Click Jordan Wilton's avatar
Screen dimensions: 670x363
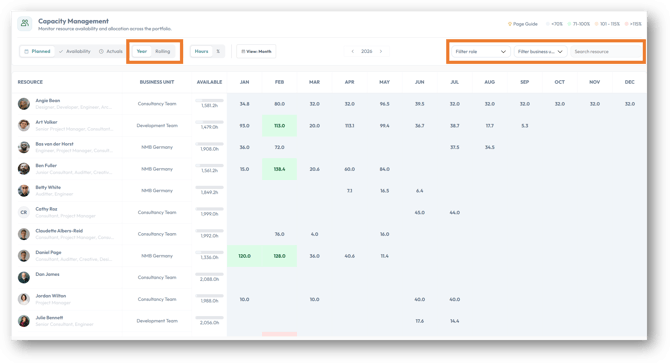[x=24, y=299]
